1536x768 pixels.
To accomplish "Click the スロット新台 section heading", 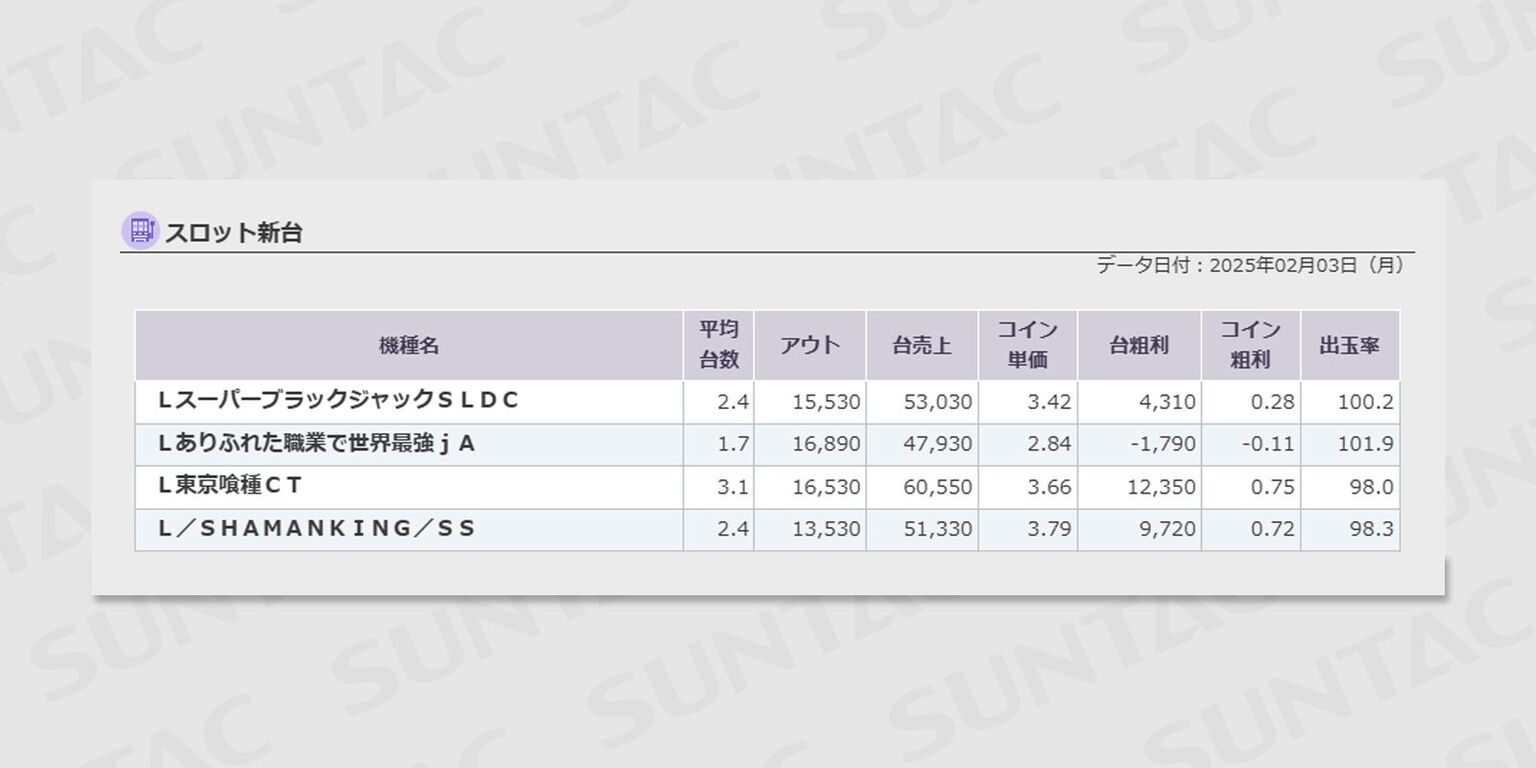I will (233, 233).
